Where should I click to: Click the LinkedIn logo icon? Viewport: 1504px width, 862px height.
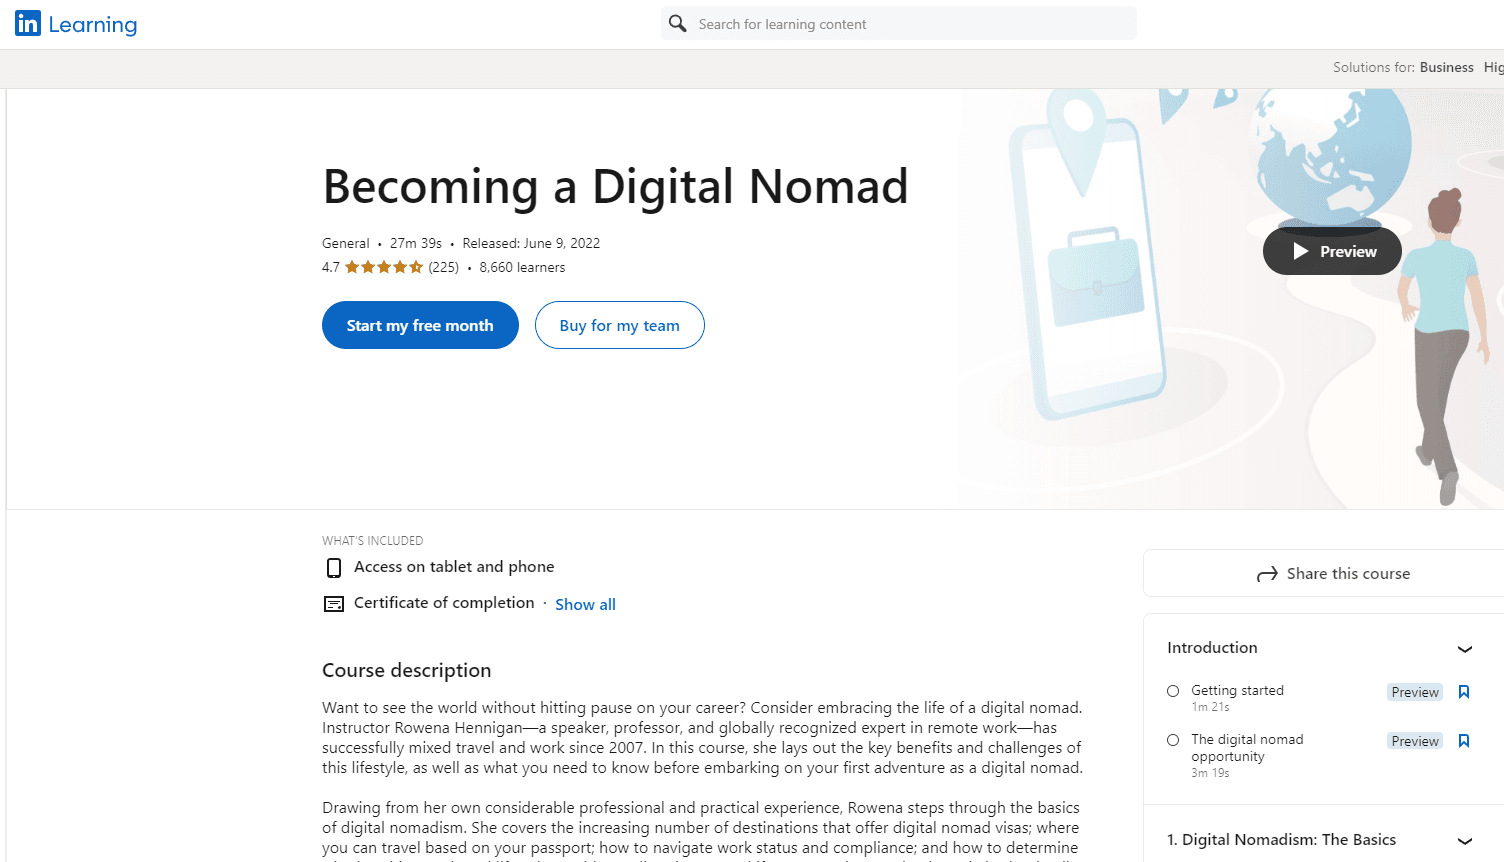28,23
